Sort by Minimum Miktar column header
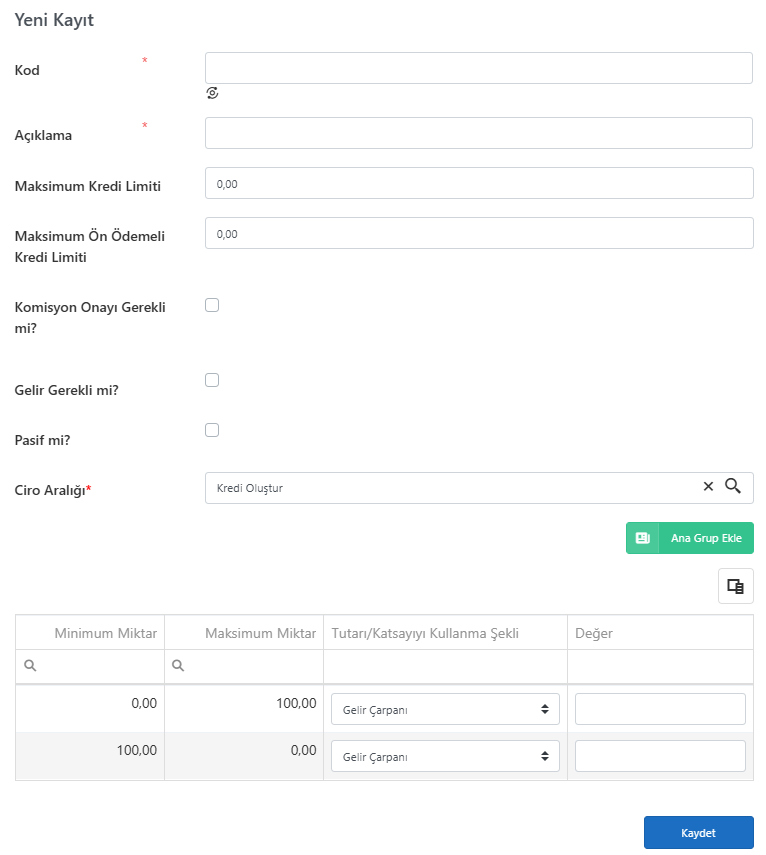766x855 pixels. click(90, 633)
